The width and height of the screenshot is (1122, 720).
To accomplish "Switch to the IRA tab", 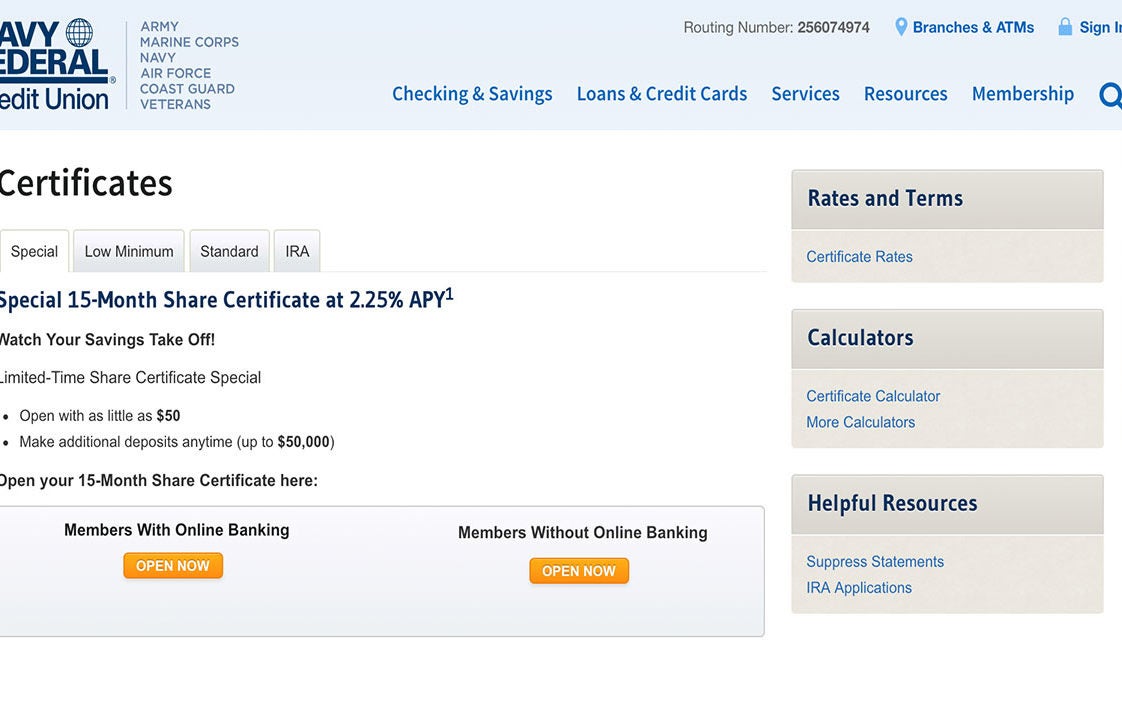I will click(x=297, y=252).
